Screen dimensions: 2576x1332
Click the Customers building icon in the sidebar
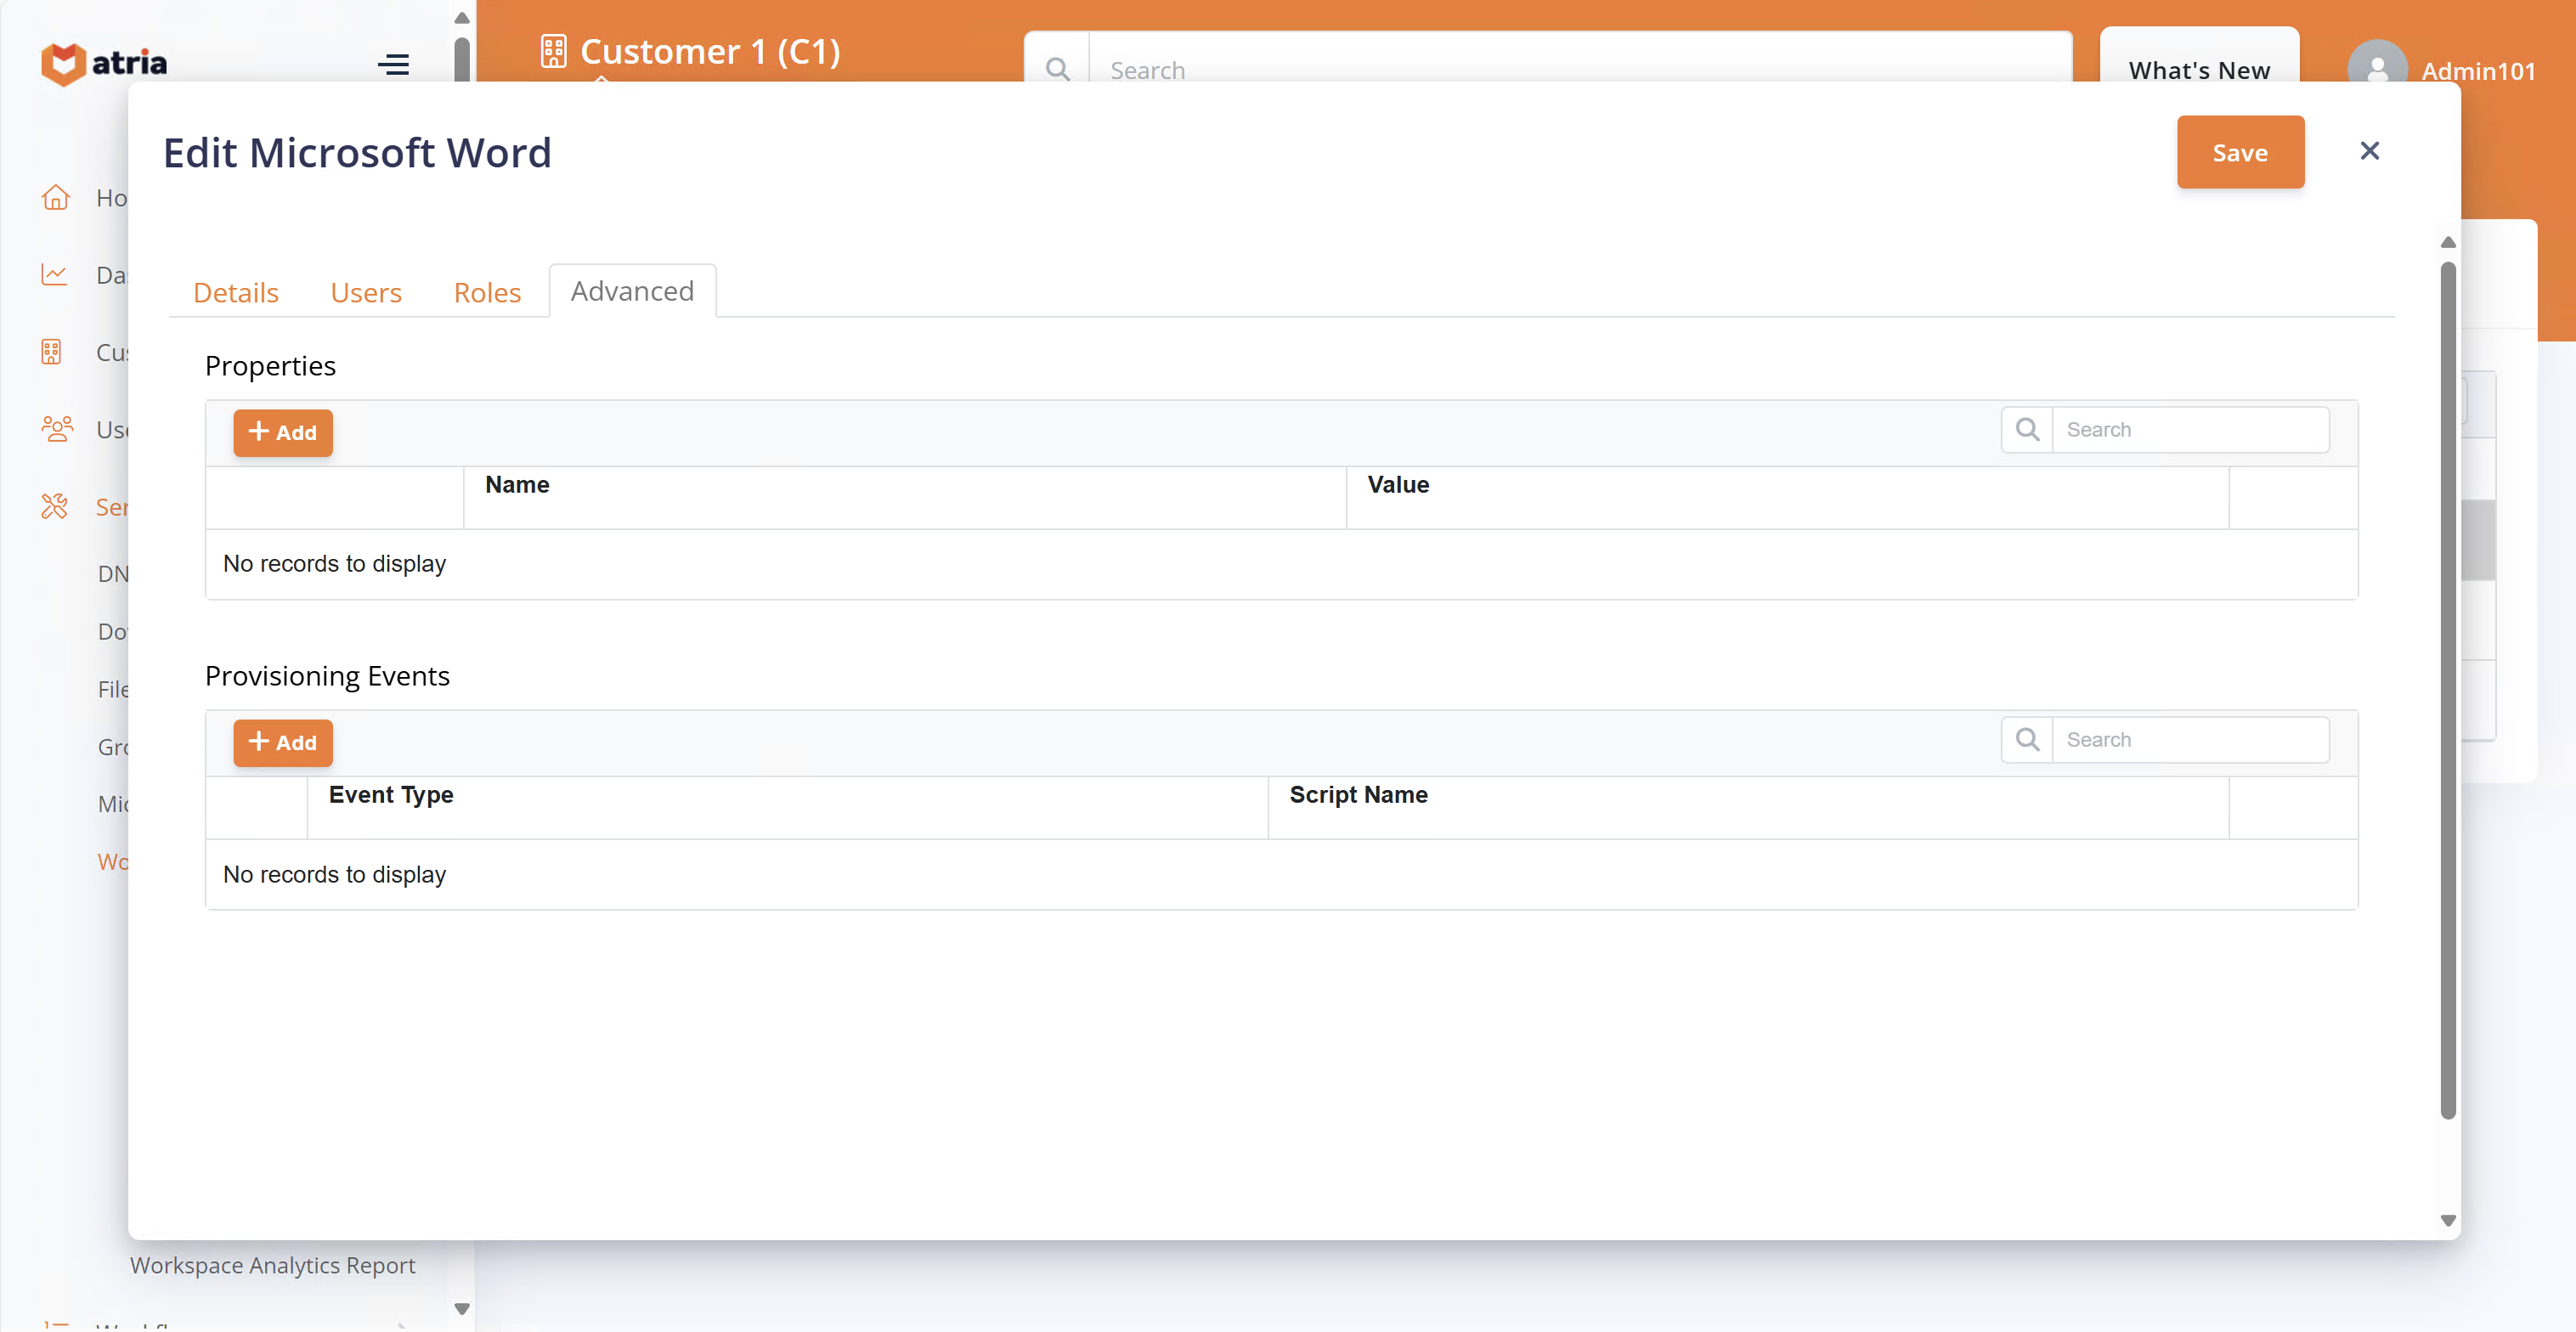51,351
